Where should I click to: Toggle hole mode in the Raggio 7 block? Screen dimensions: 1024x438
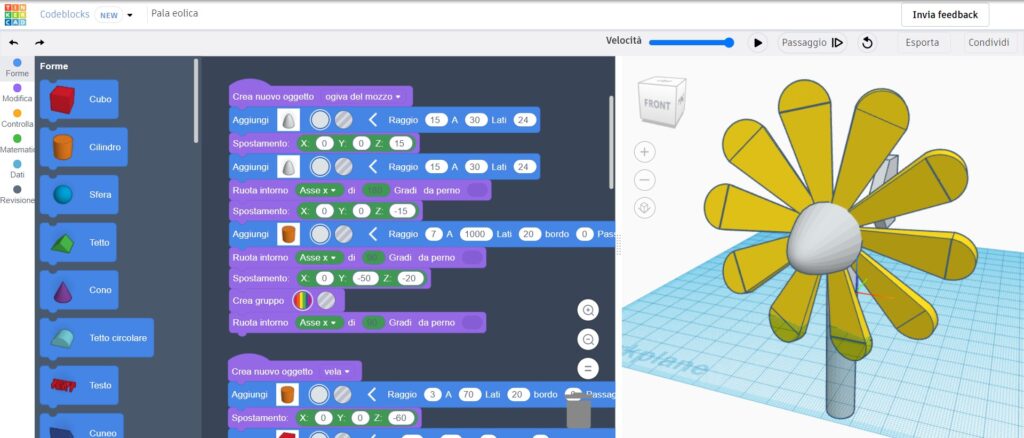[x=343, y=234]
